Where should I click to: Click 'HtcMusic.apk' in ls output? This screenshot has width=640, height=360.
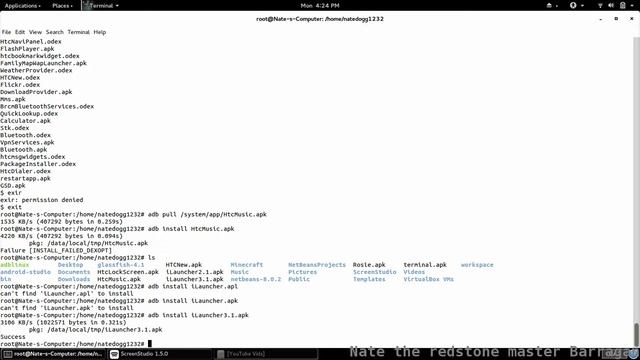point(119,279)
